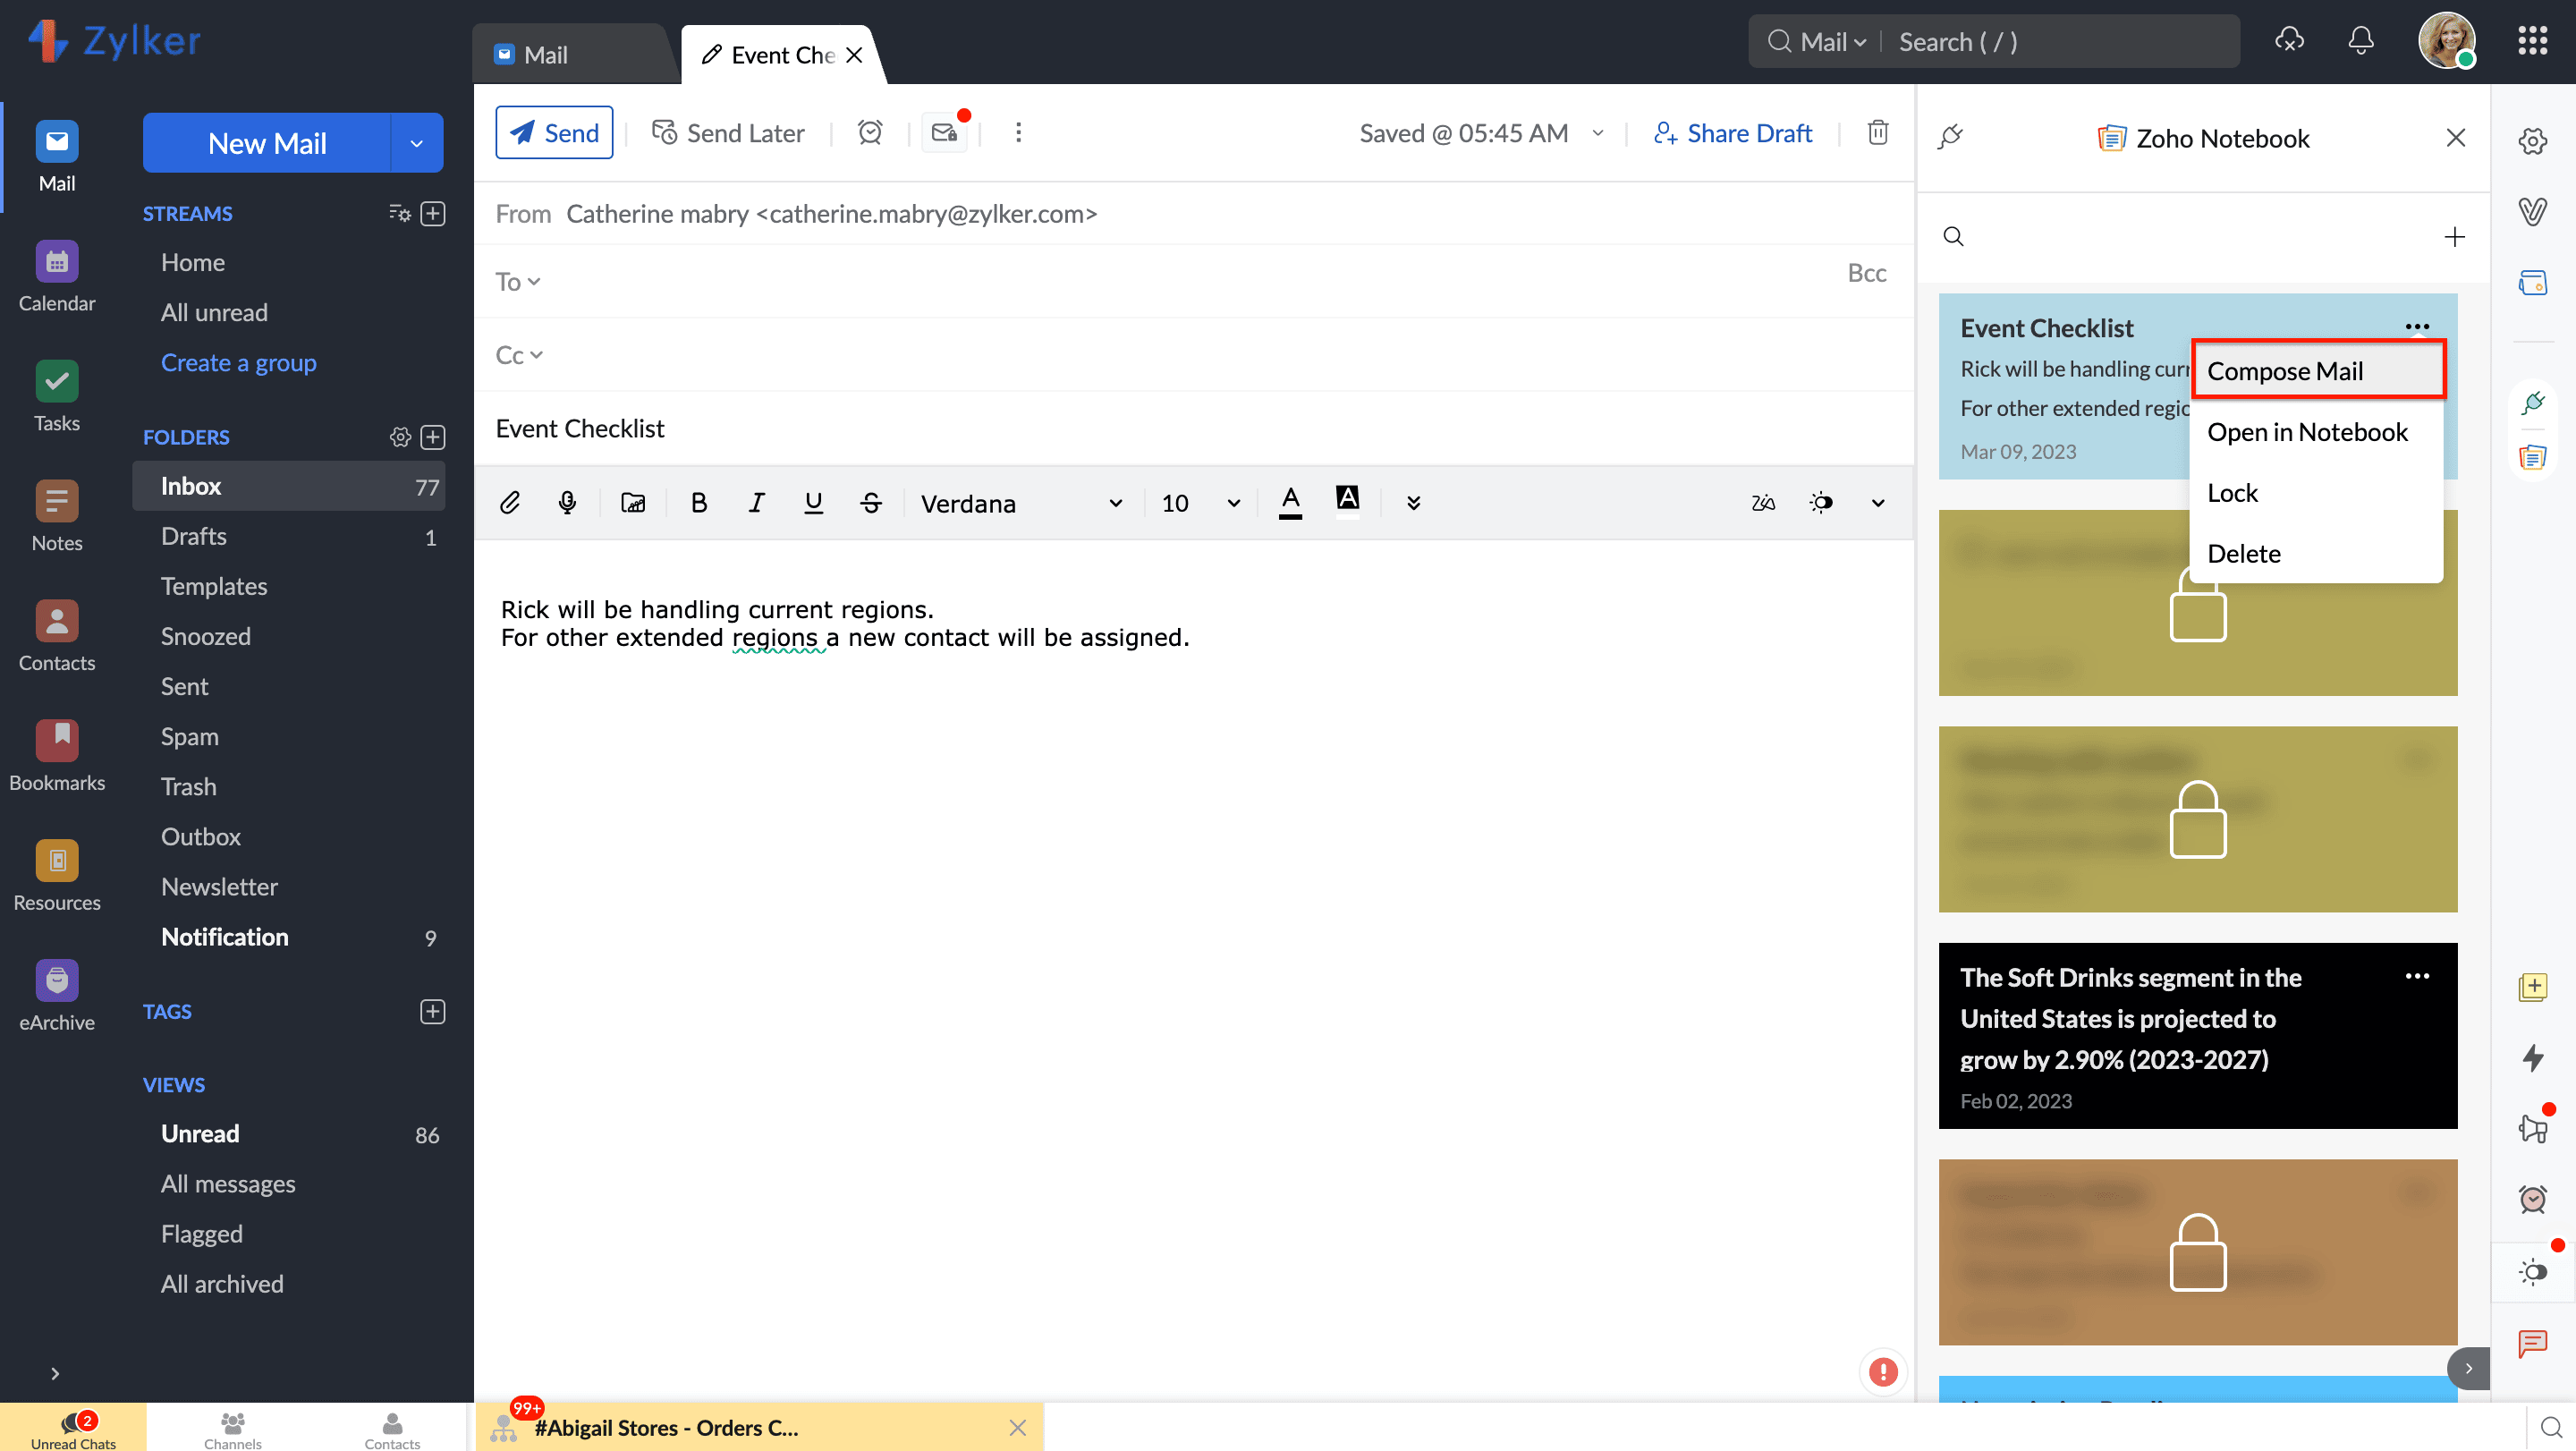Toggle bold formatting
This screenshot has height=1451, width=2576.
pos(699,503)
